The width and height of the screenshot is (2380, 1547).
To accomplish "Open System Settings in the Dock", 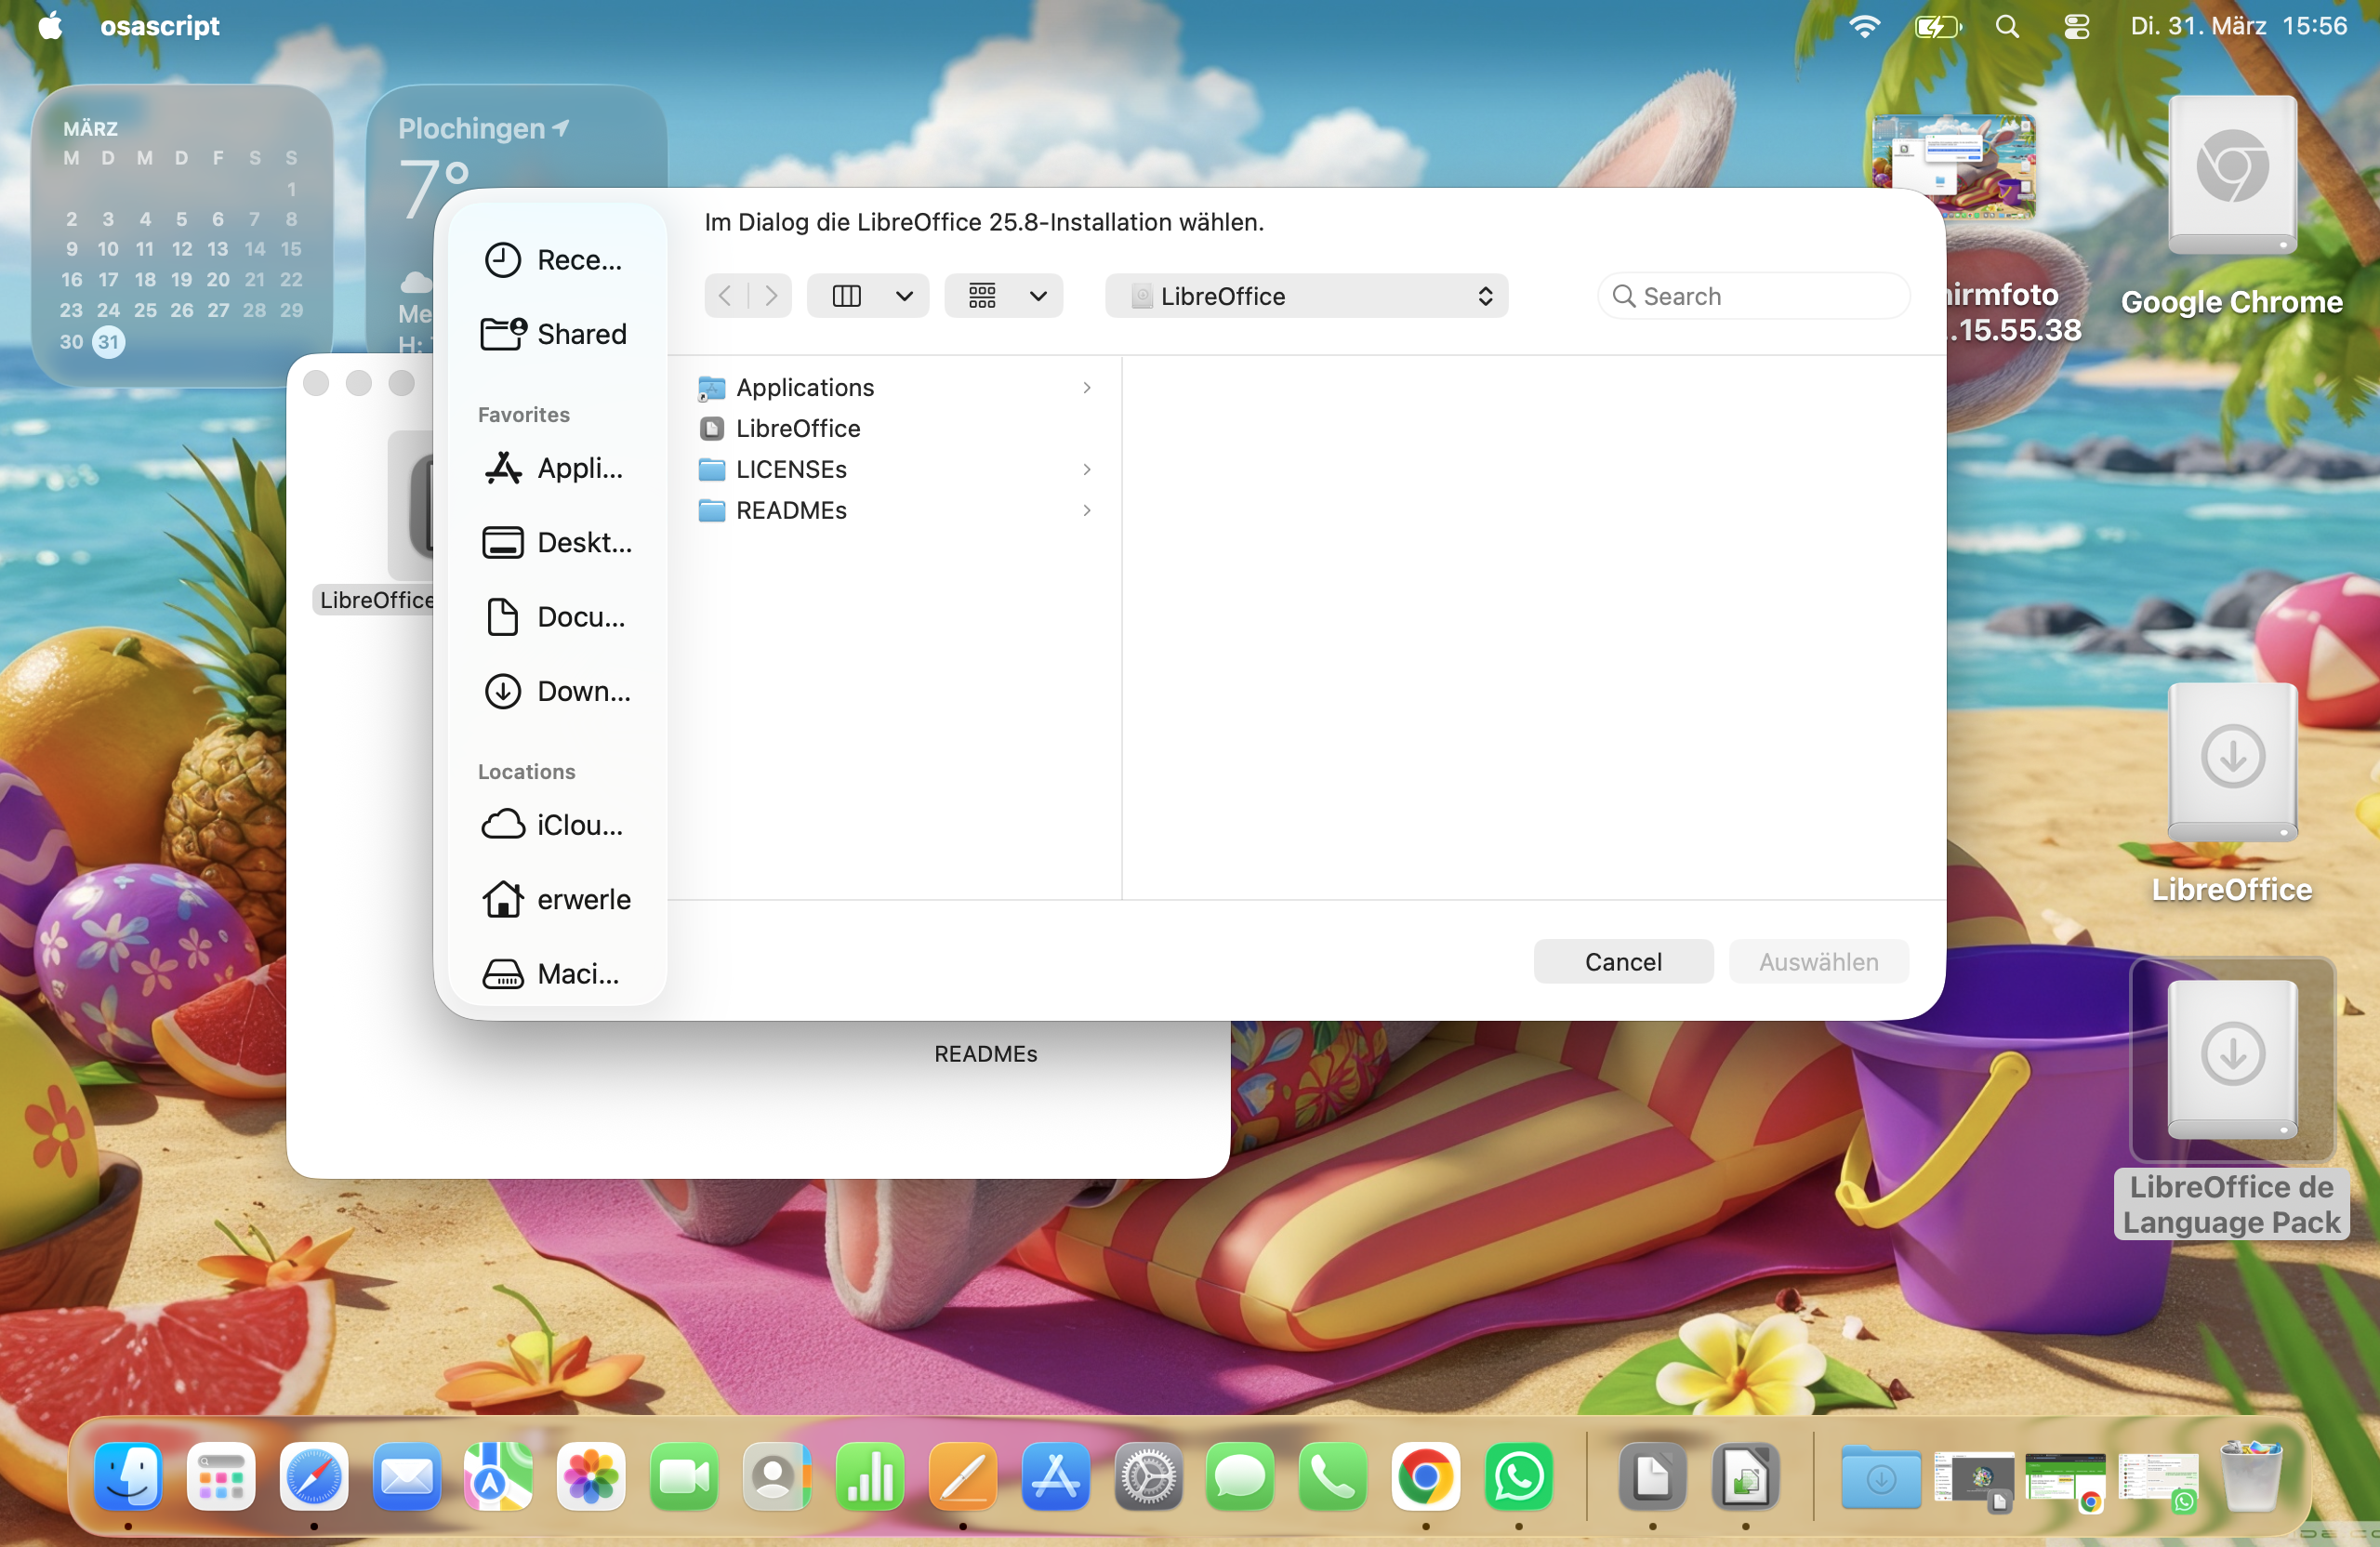I will (x=1148, y=1478).
